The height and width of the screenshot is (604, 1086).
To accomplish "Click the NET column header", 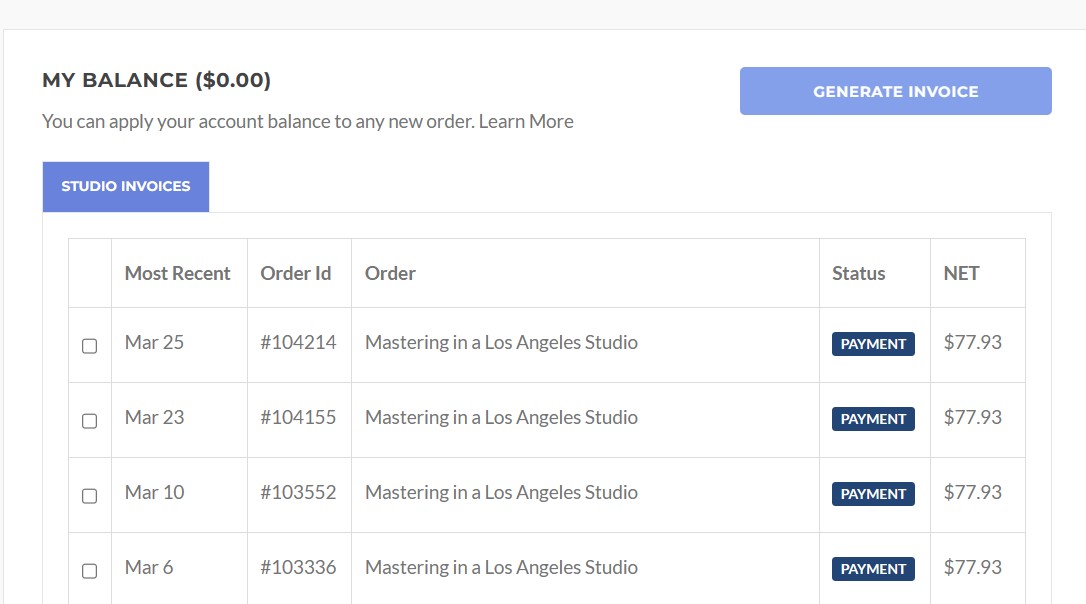I will 961,273.
